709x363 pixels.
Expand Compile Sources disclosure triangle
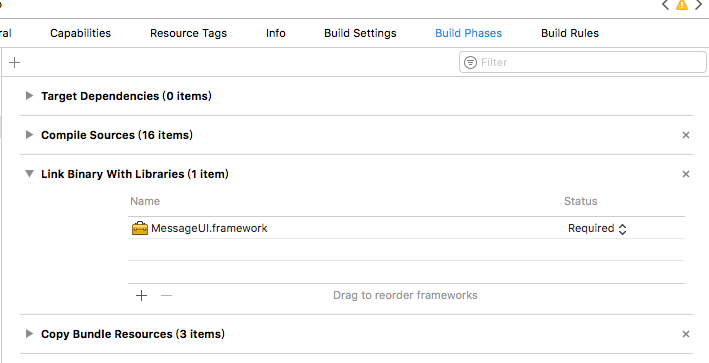29,135
